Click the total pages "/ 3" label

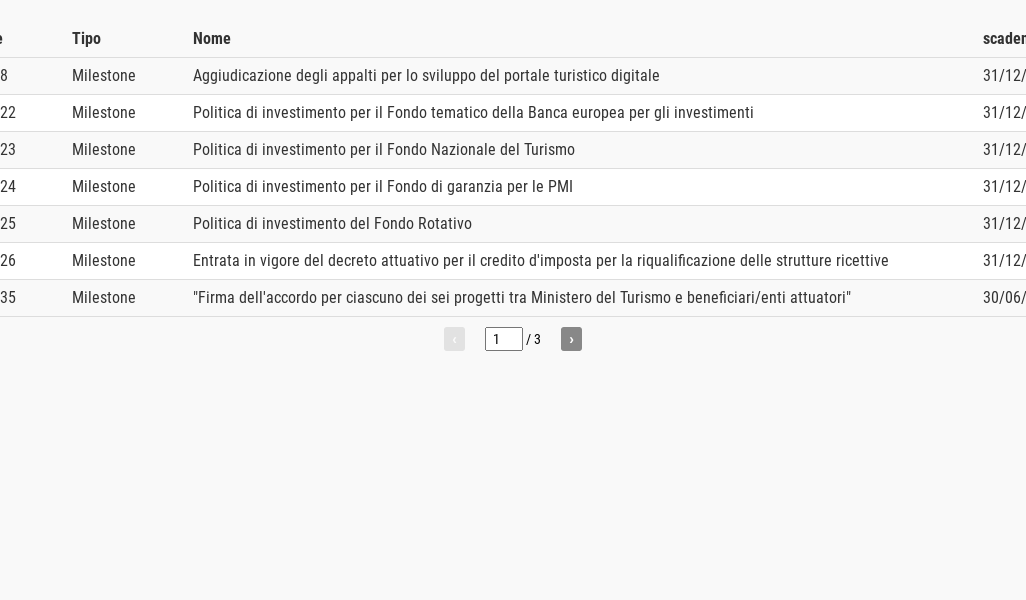[534, 340]
